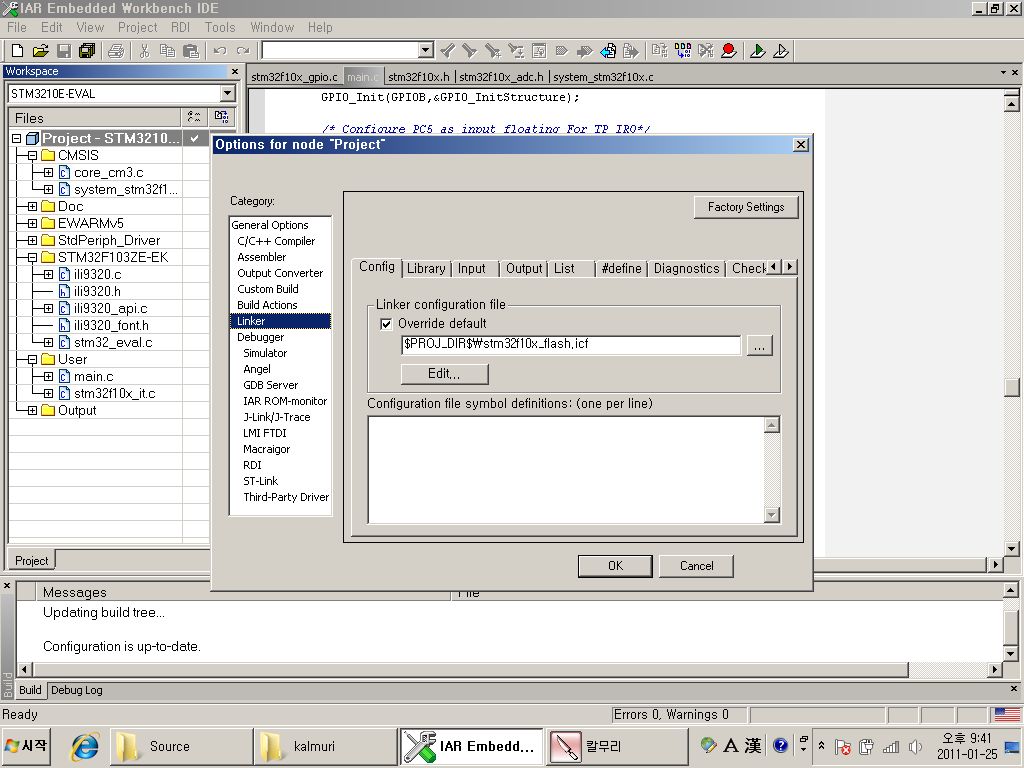The image size is (1024, 768).
Task: Click the Stop Build toolbar icon
Action: click(706, 50)
